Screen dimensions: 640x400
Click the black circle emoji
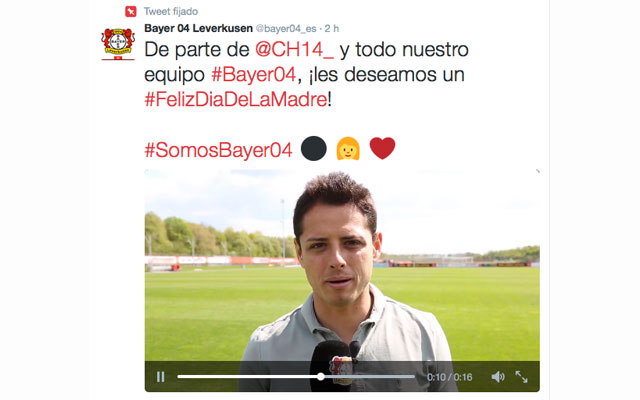[x=313, y=148]
